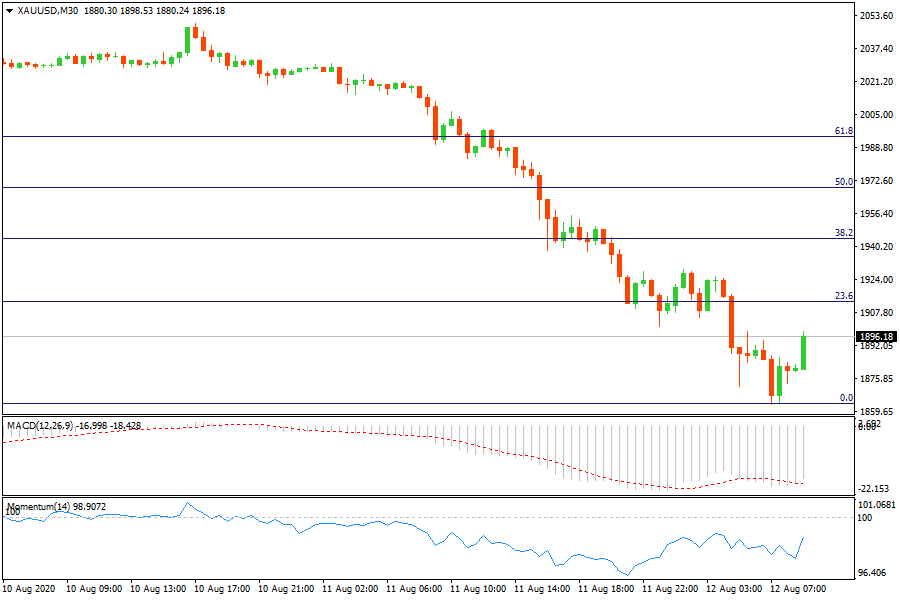The image size is (900, 600).
Task: Click the Momentum(14) indicator label
Action: click(40, 507)
